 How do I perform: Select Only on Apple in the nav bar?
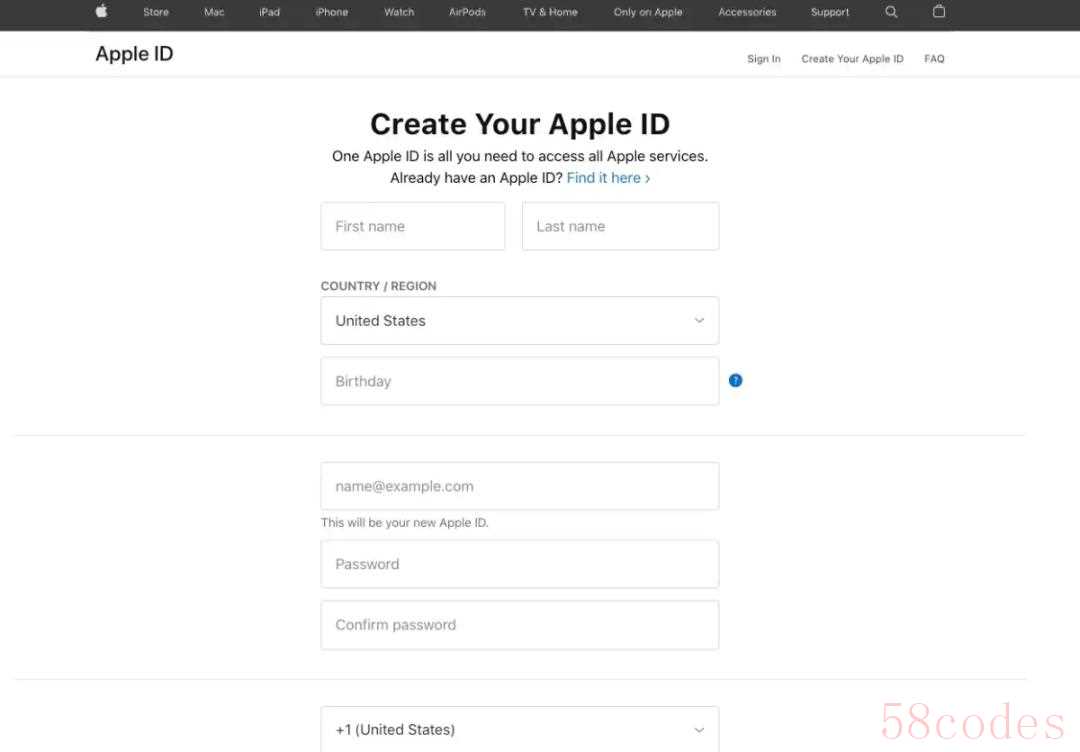tap(647, 12)
